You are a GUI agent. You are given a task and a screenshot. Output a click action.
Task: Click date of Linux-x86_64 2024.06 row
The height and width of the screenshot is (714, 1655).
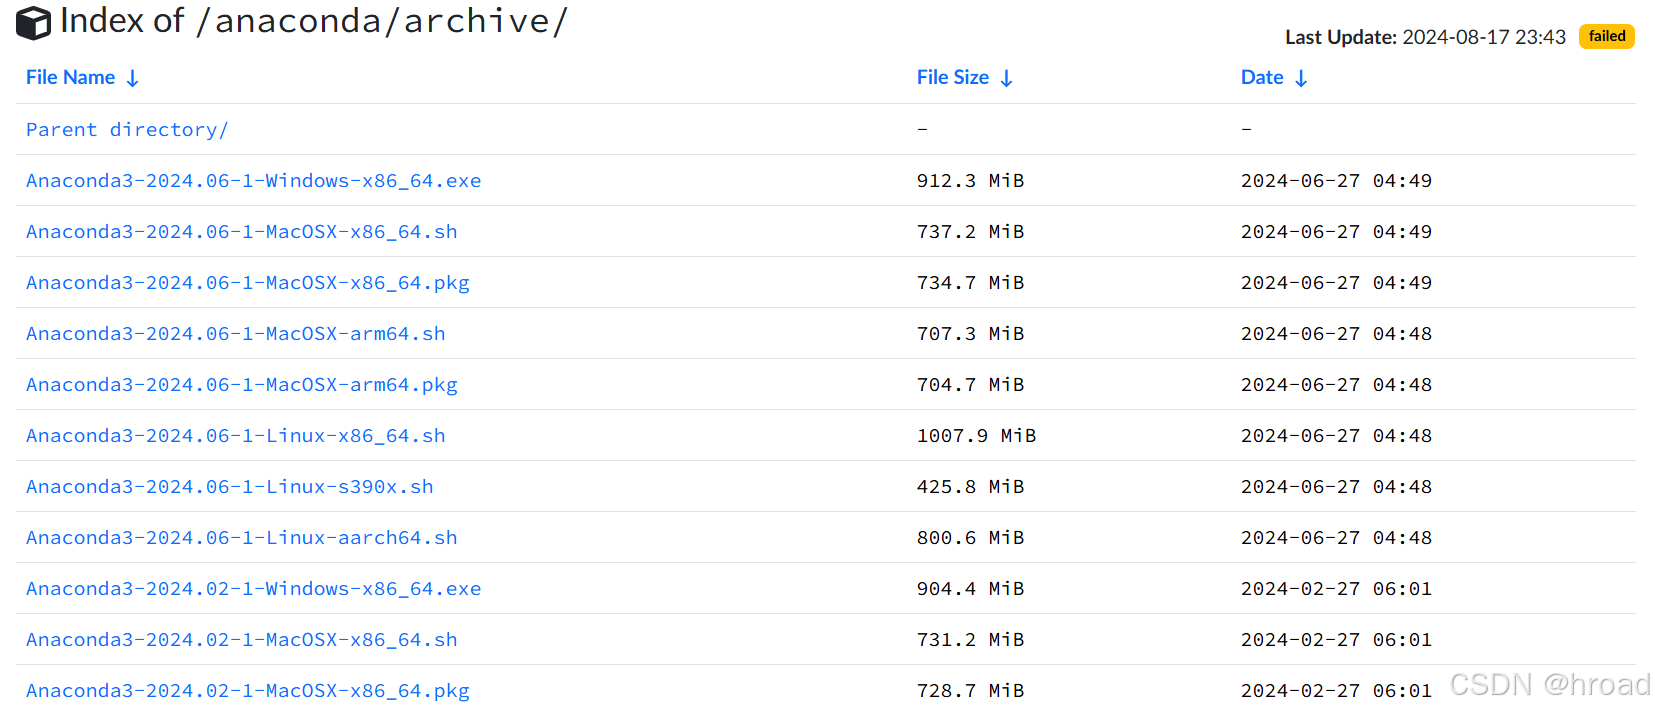coord(1337,436)
